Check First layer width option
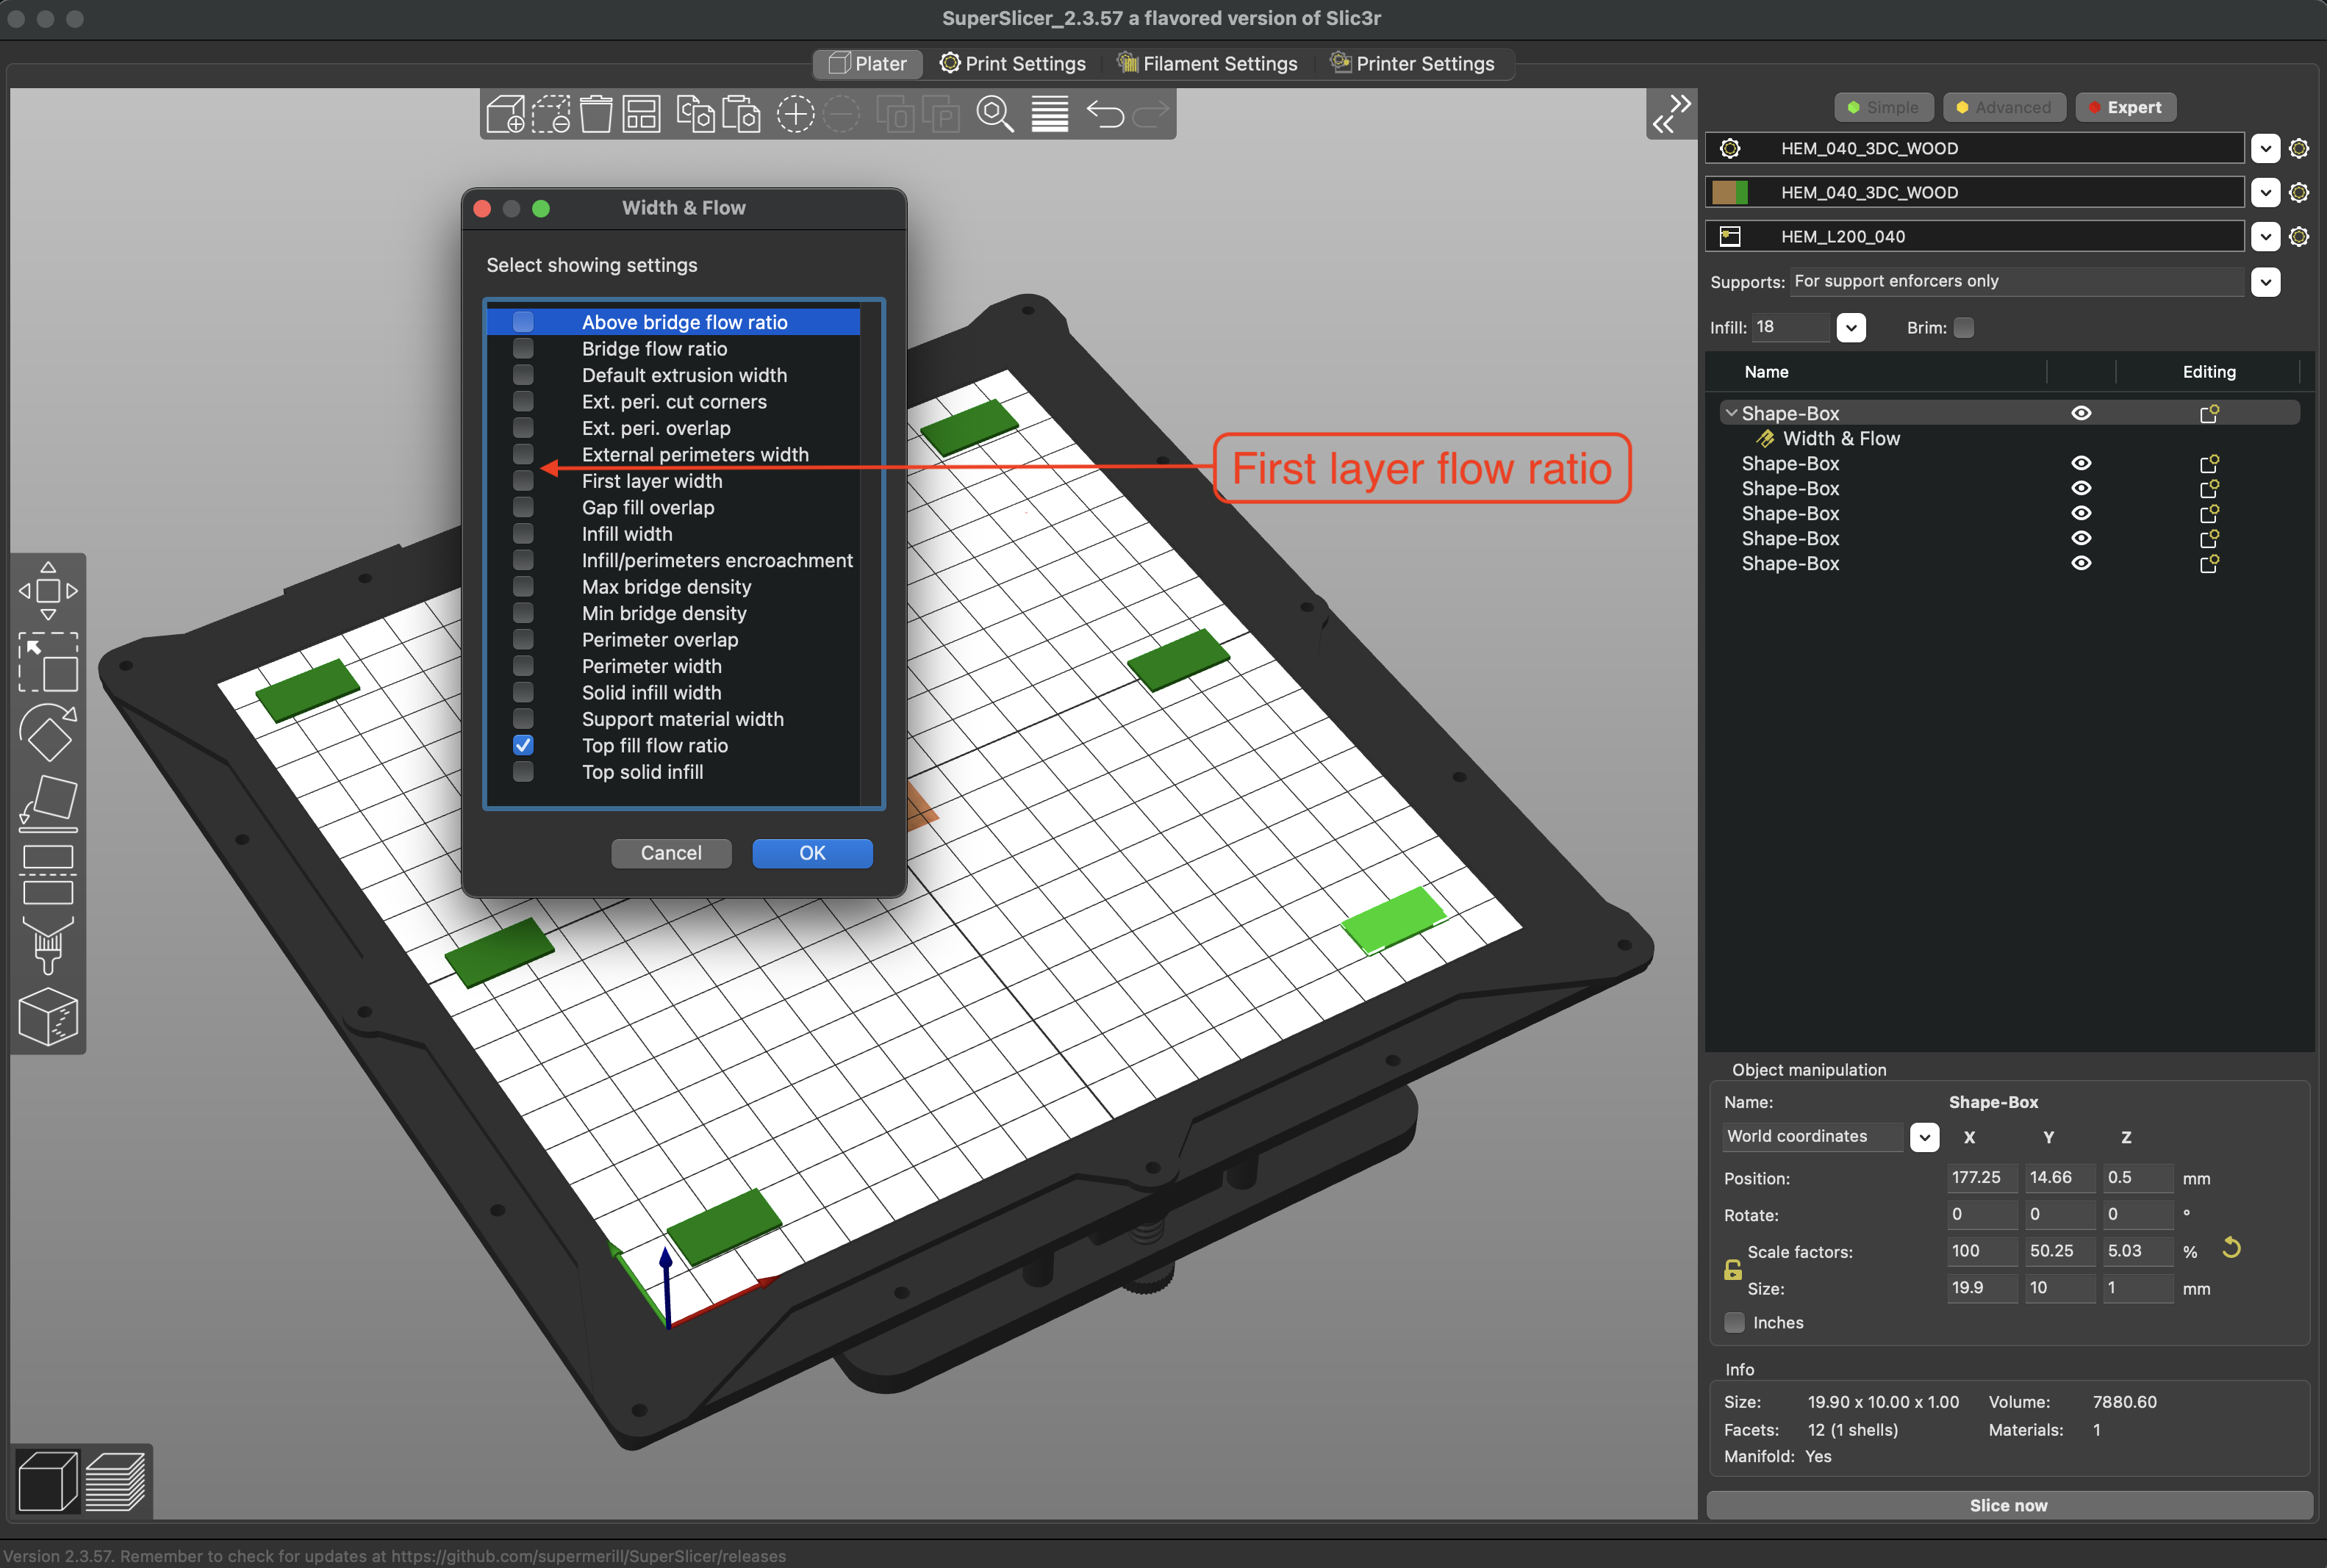The width and height of the screenshot is (2327, 1568). (523, 481)
